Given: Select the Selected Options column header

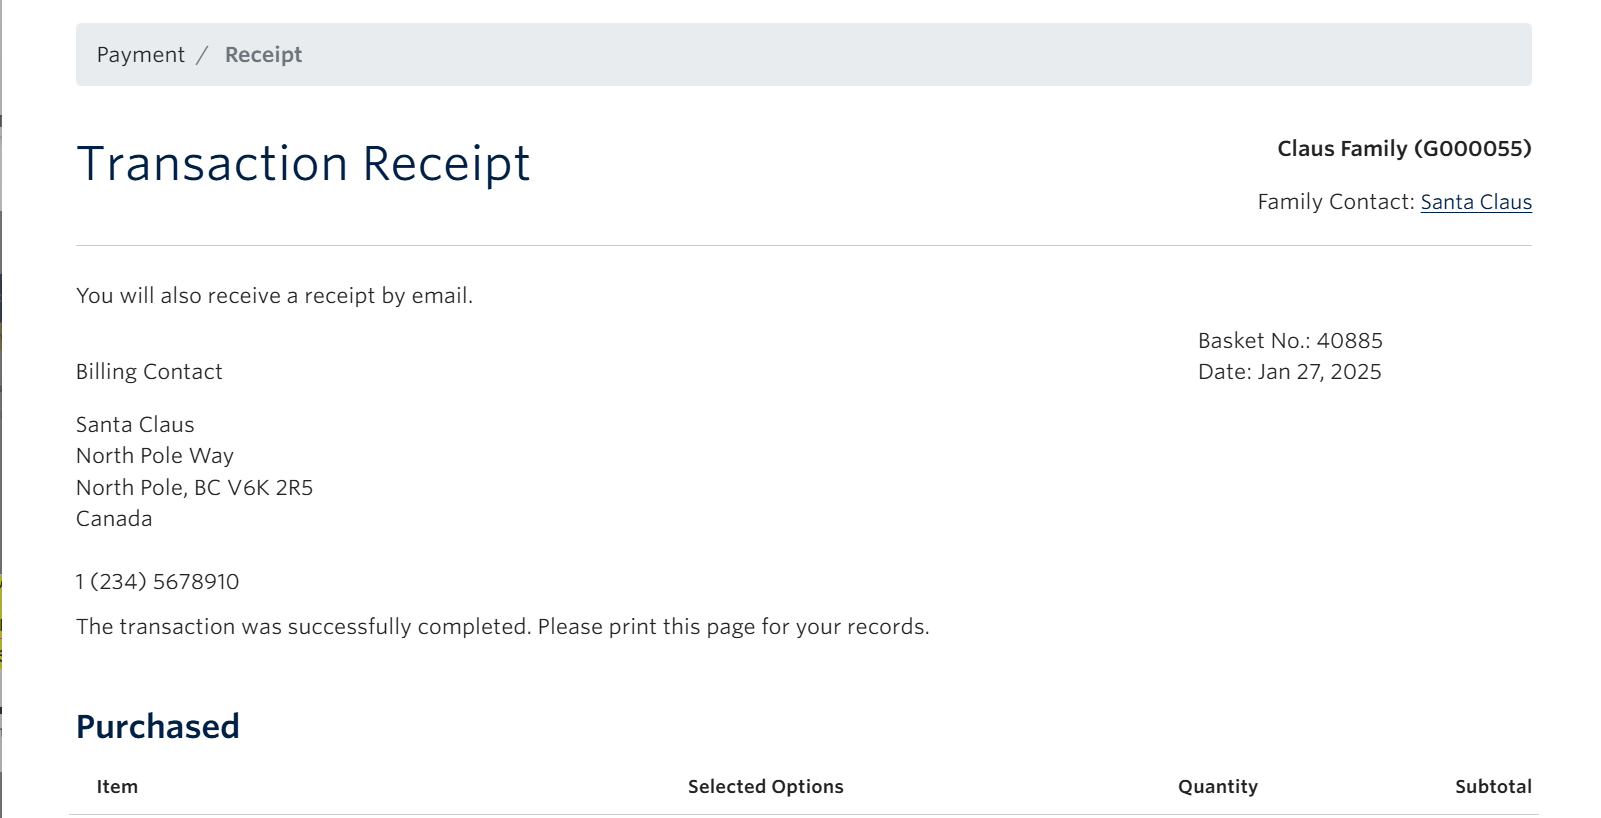Looking at the screenshot, I should [x=765, y=787].
